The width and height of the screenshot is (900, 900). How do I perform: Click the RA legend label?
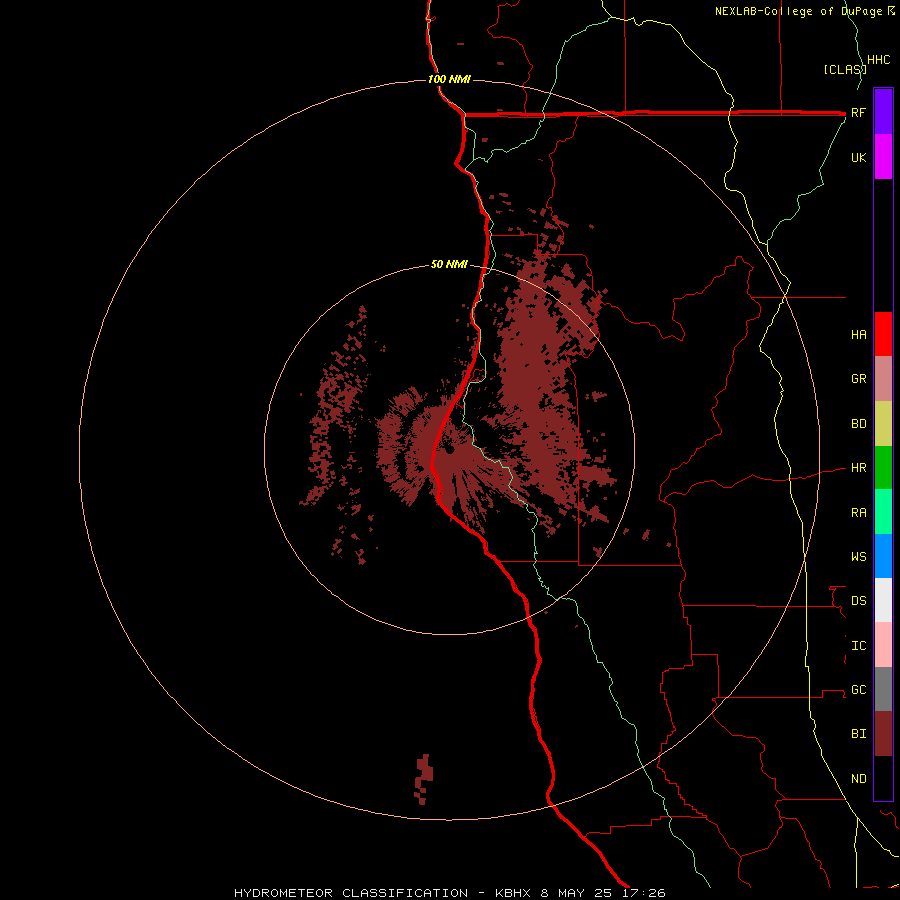pyautogui.click(x=859, y=513)
